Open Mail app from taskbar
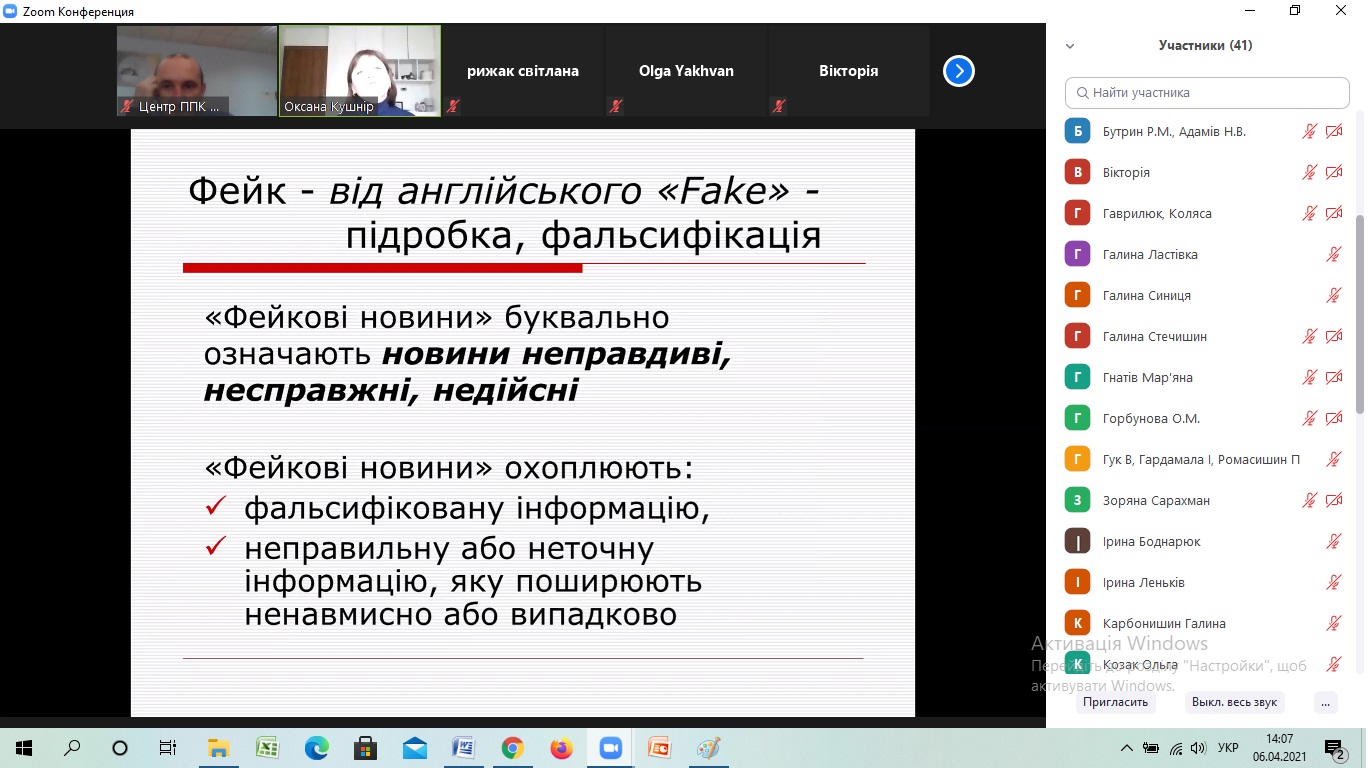This screenshot has height=768, width=1368. [414, 748]
